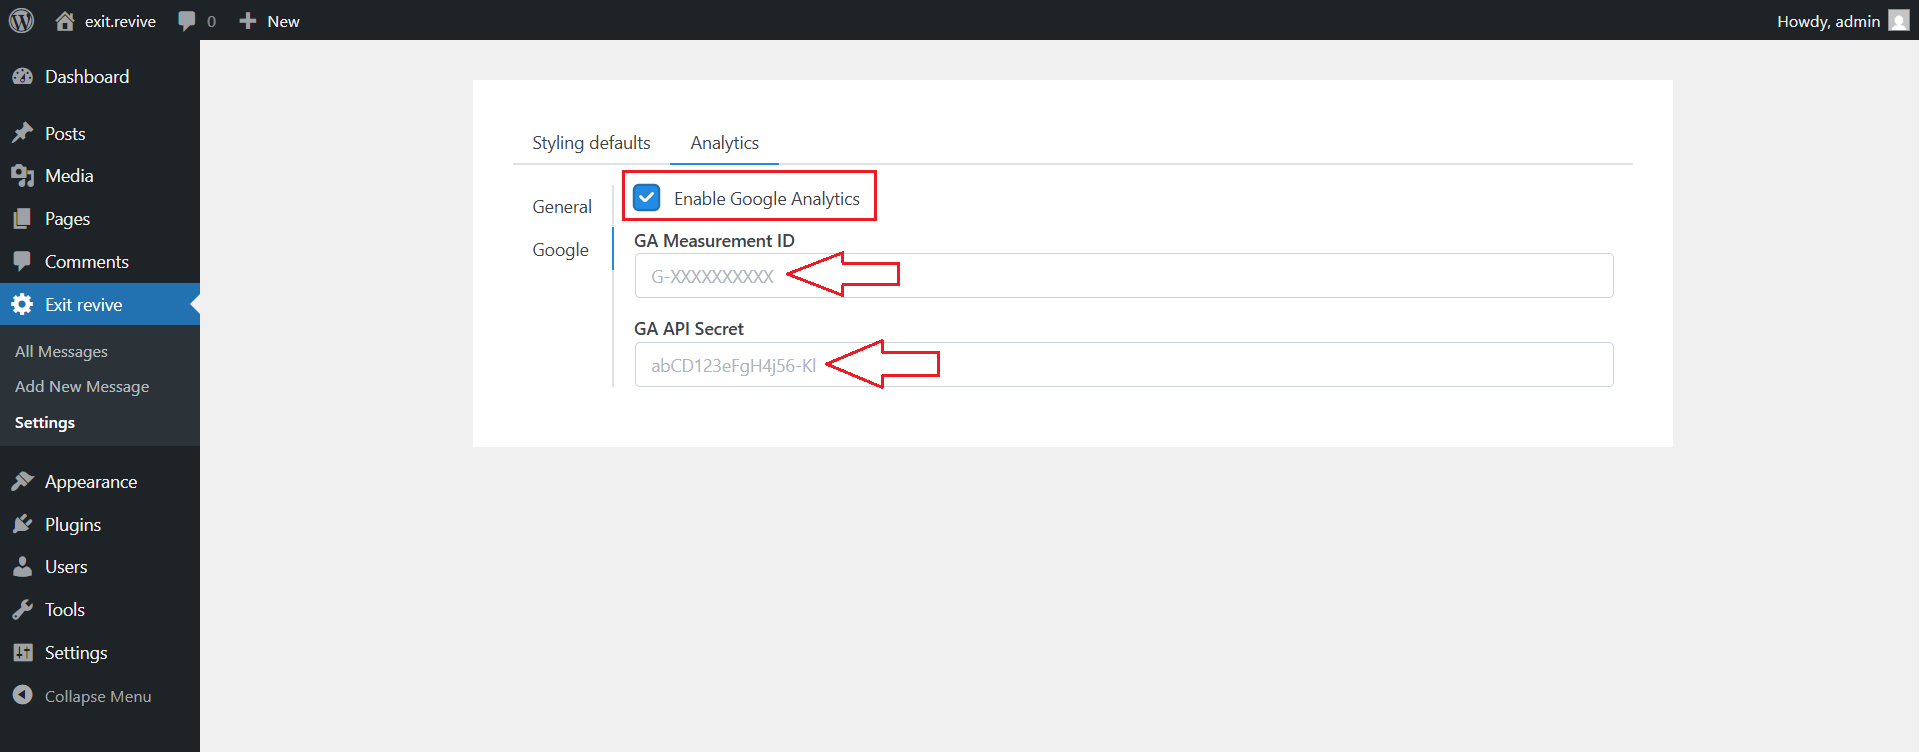Click the Plugins plug icon

tap(22, 525)
